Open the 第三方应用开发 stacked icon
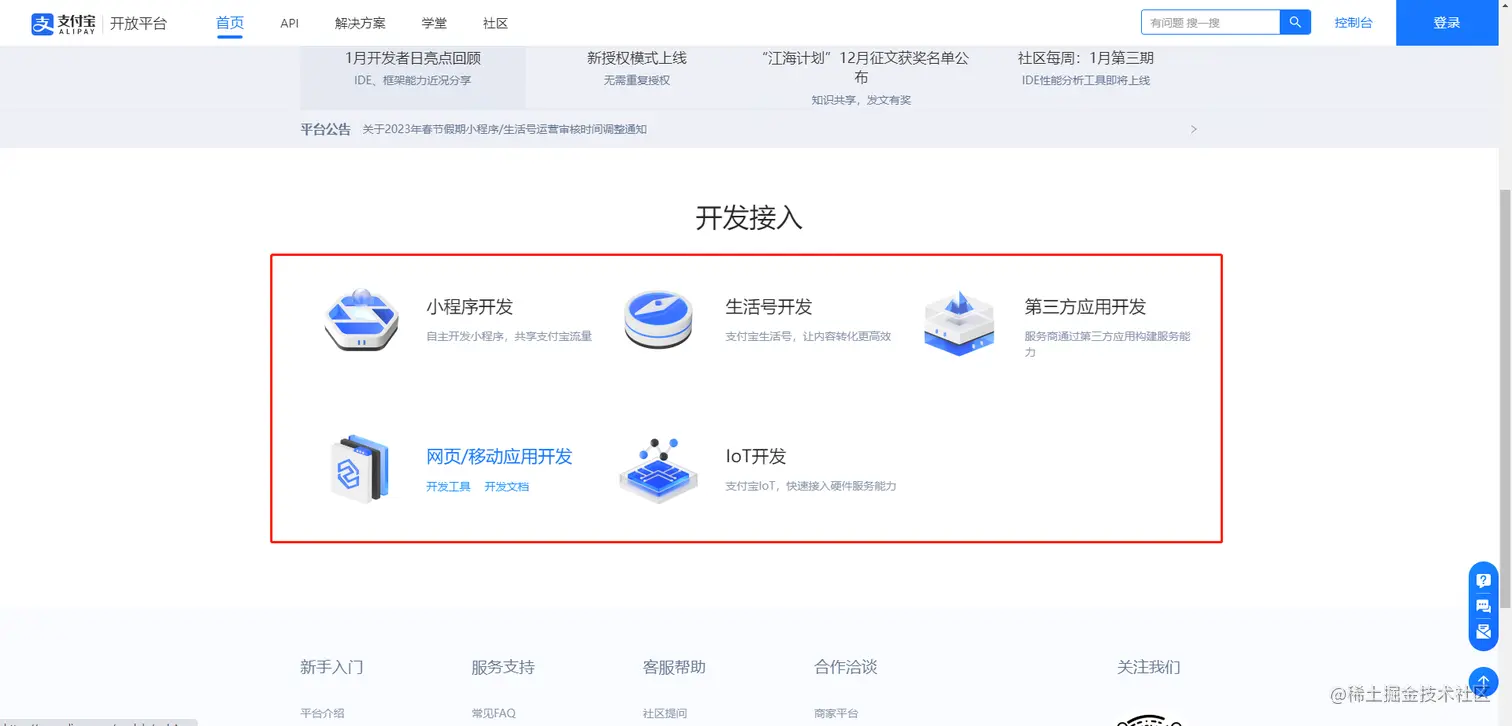Viewport: 1512px width, 726px height. click(x=959, y=322)
